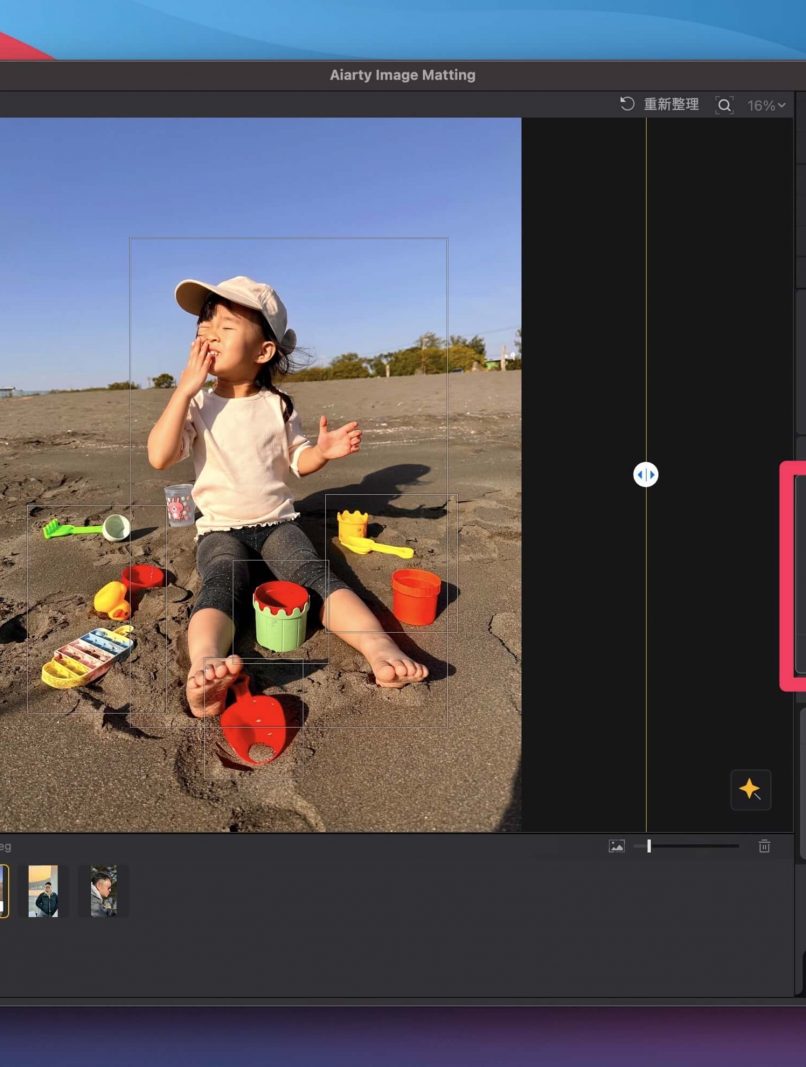Delete image using the trash icon

pos(764,846)
